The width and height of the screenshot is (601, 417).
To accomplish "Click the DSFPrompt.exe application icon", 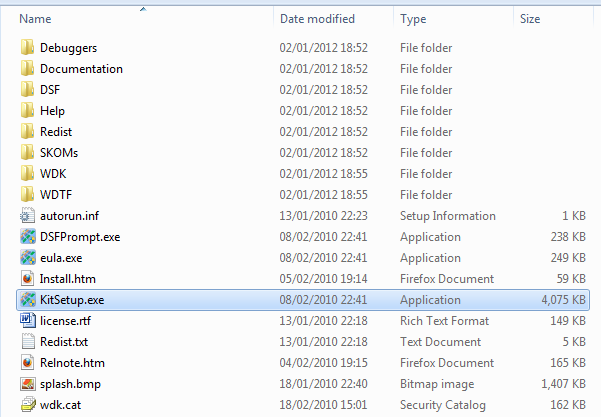I will point(27,237).
